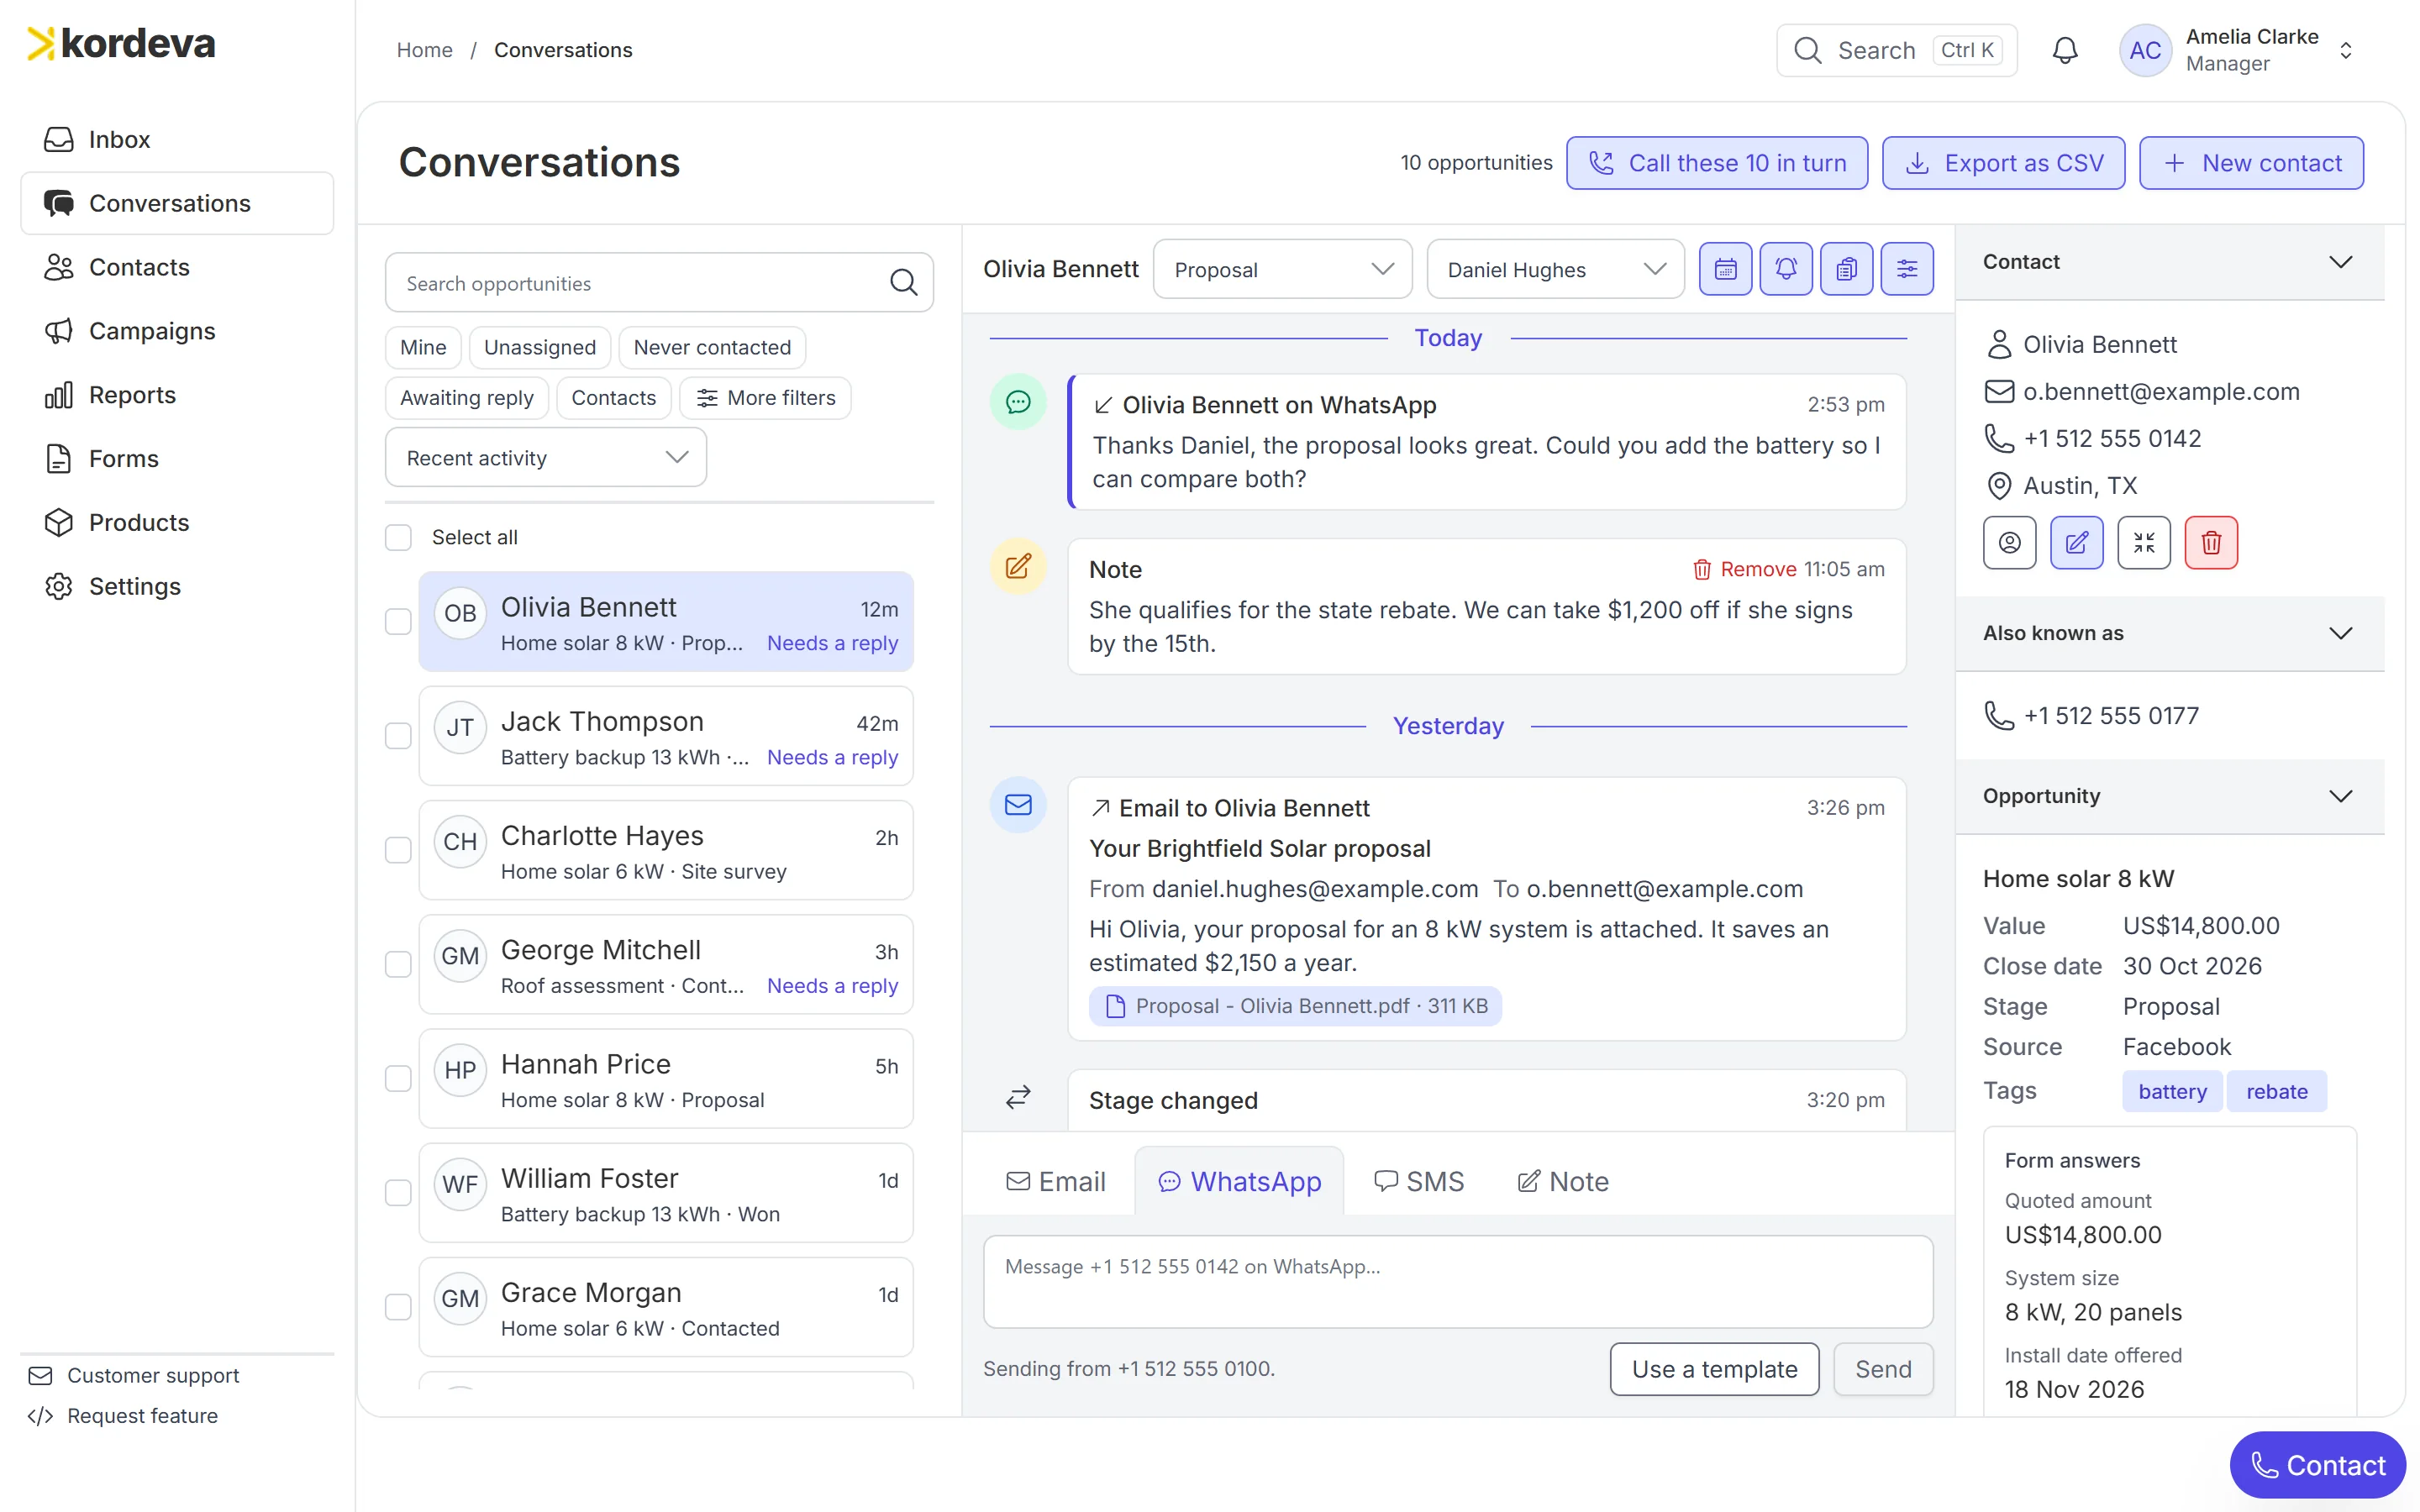Click the New contact button
This screenshot has height=1512, width=2420.
point(2251,163)
